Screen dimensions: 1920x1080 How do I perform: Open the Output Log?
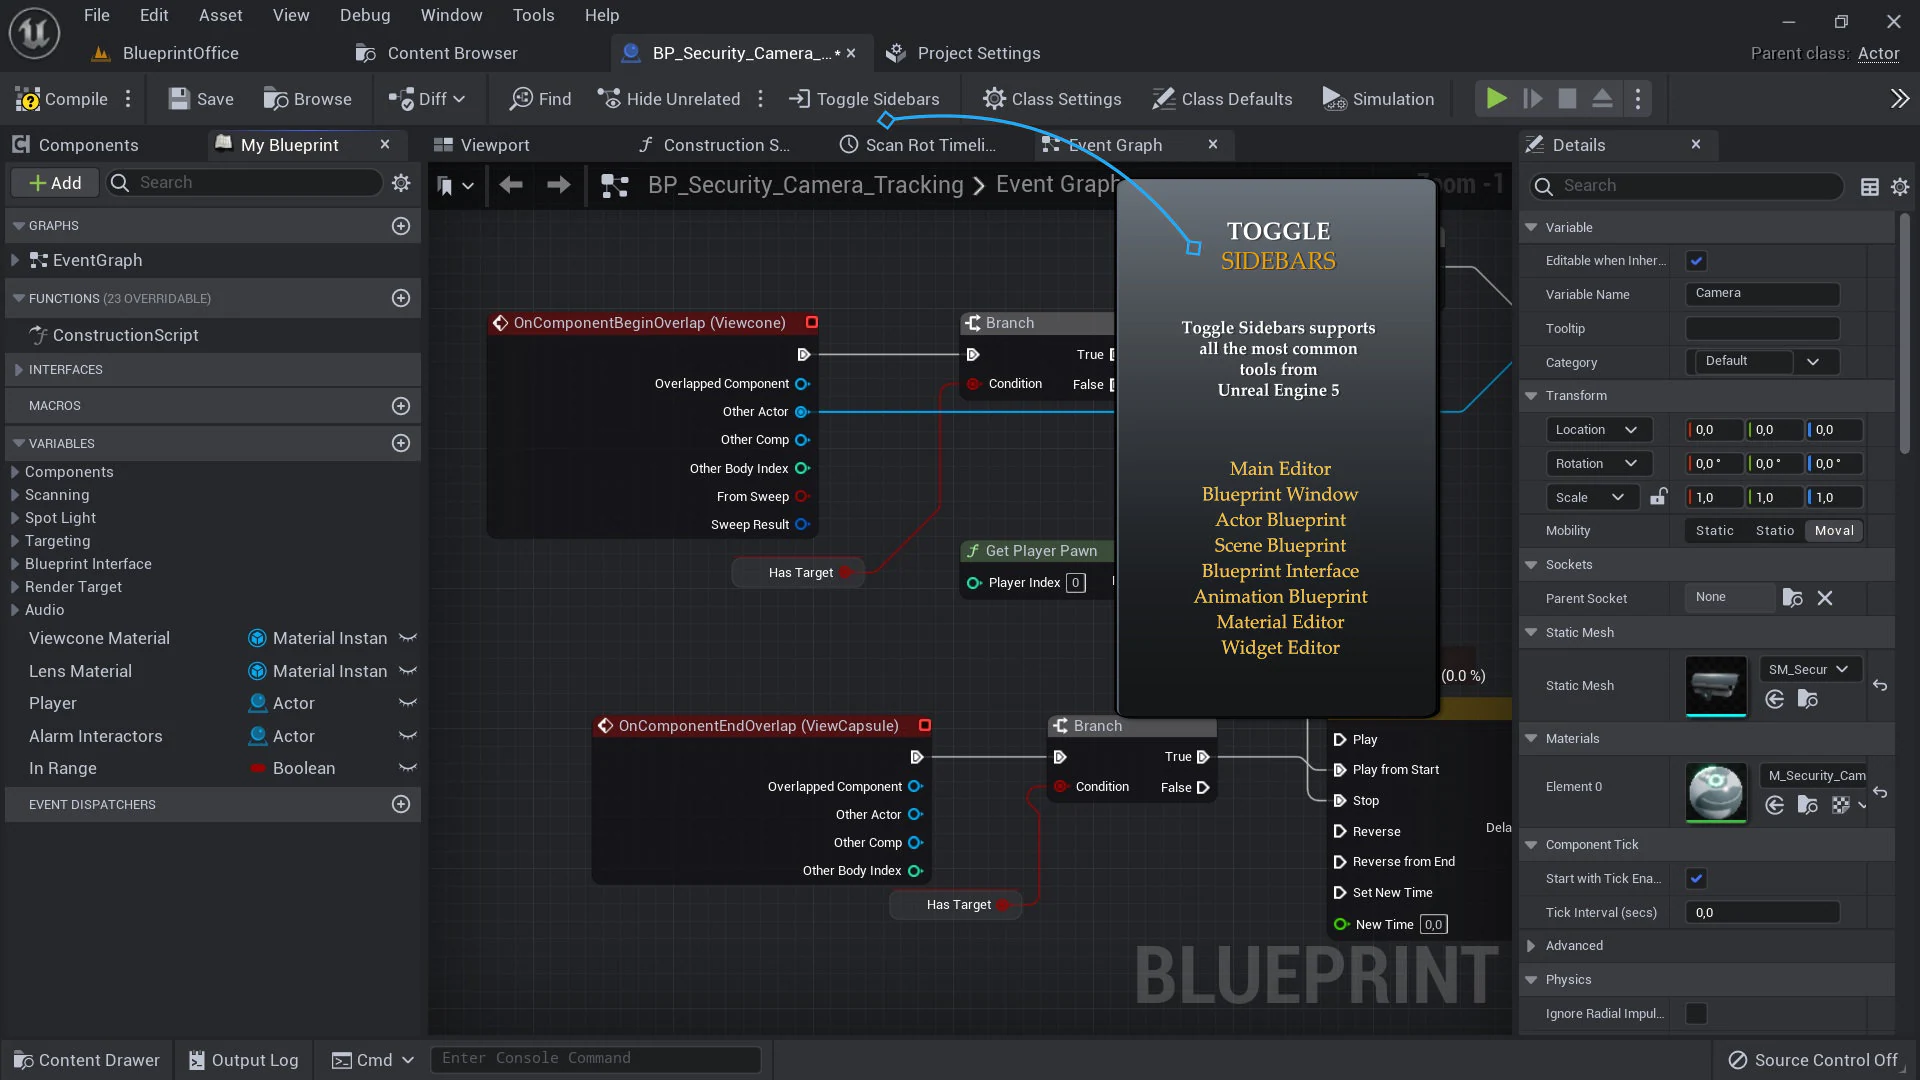pyautogui.click(x=244, y=1060)
